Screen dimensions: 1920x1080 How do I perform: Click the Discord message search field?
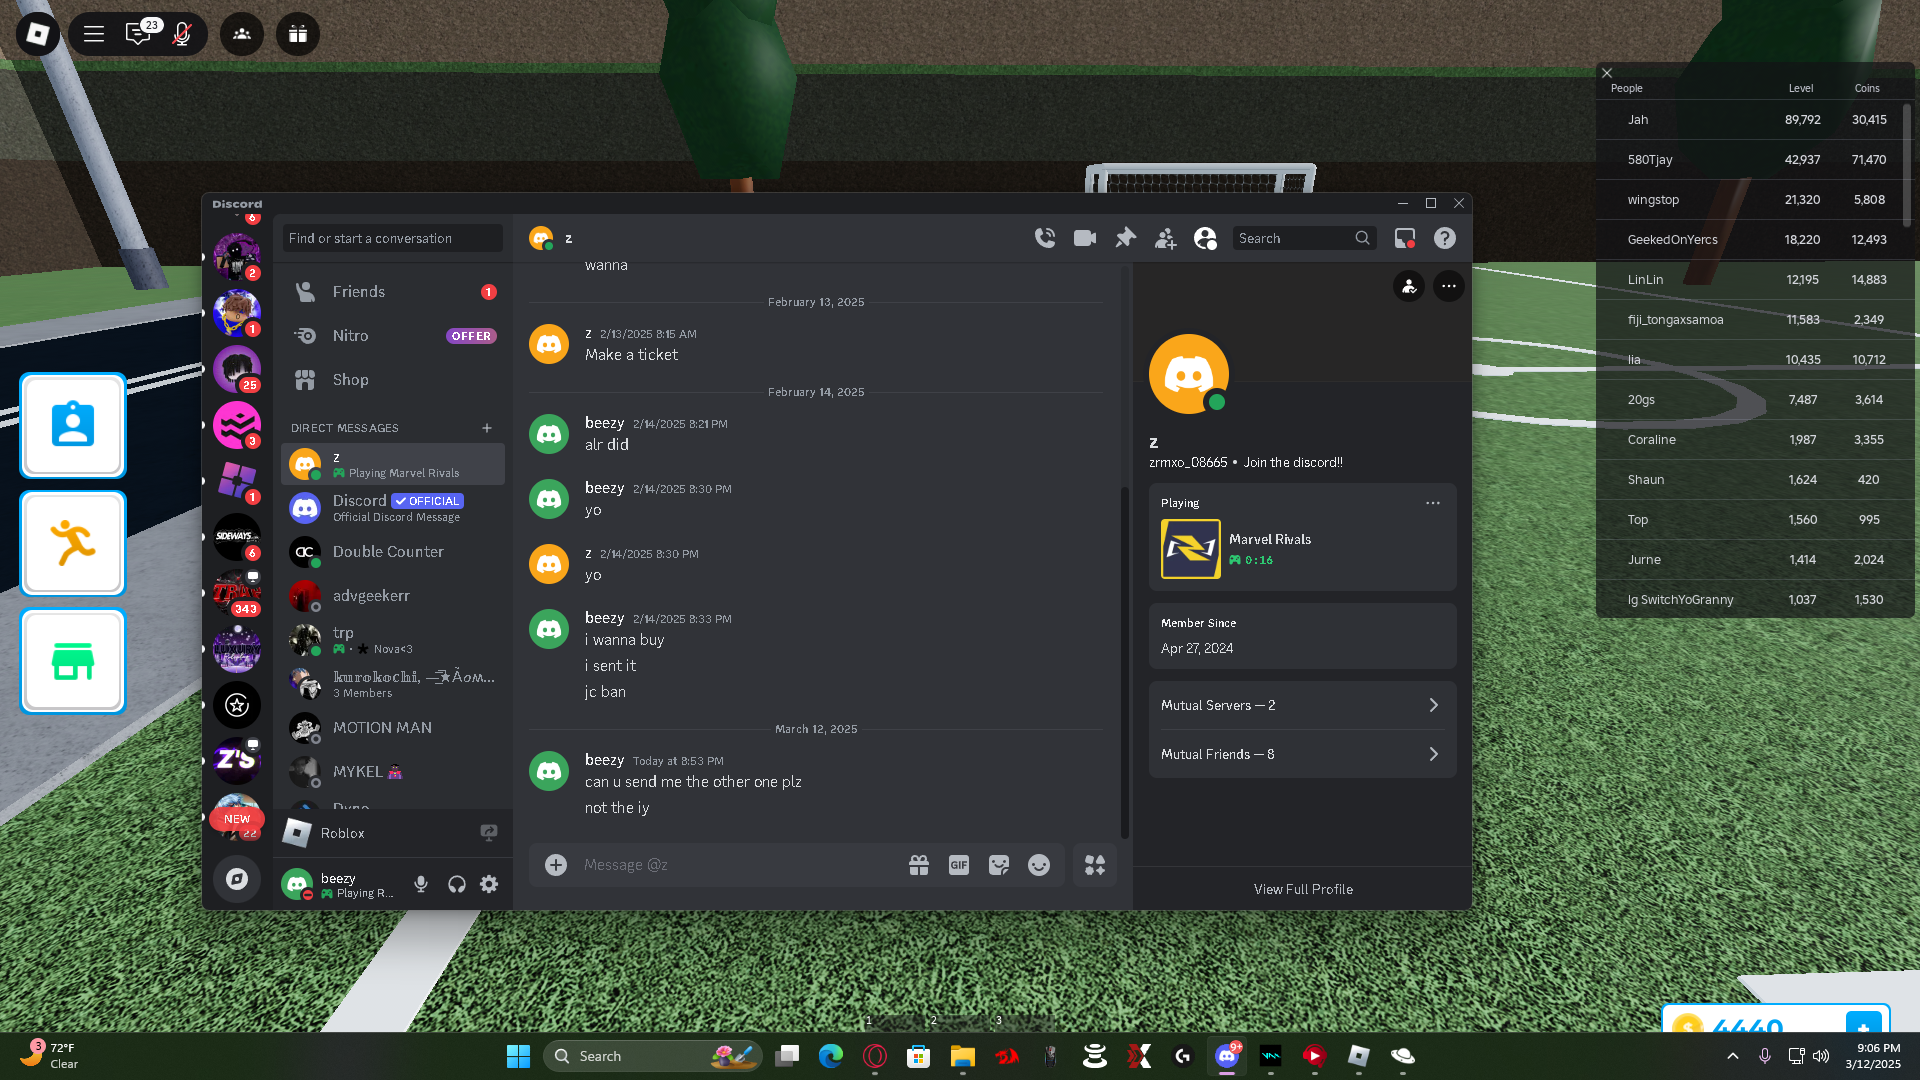click(1304, 238)
